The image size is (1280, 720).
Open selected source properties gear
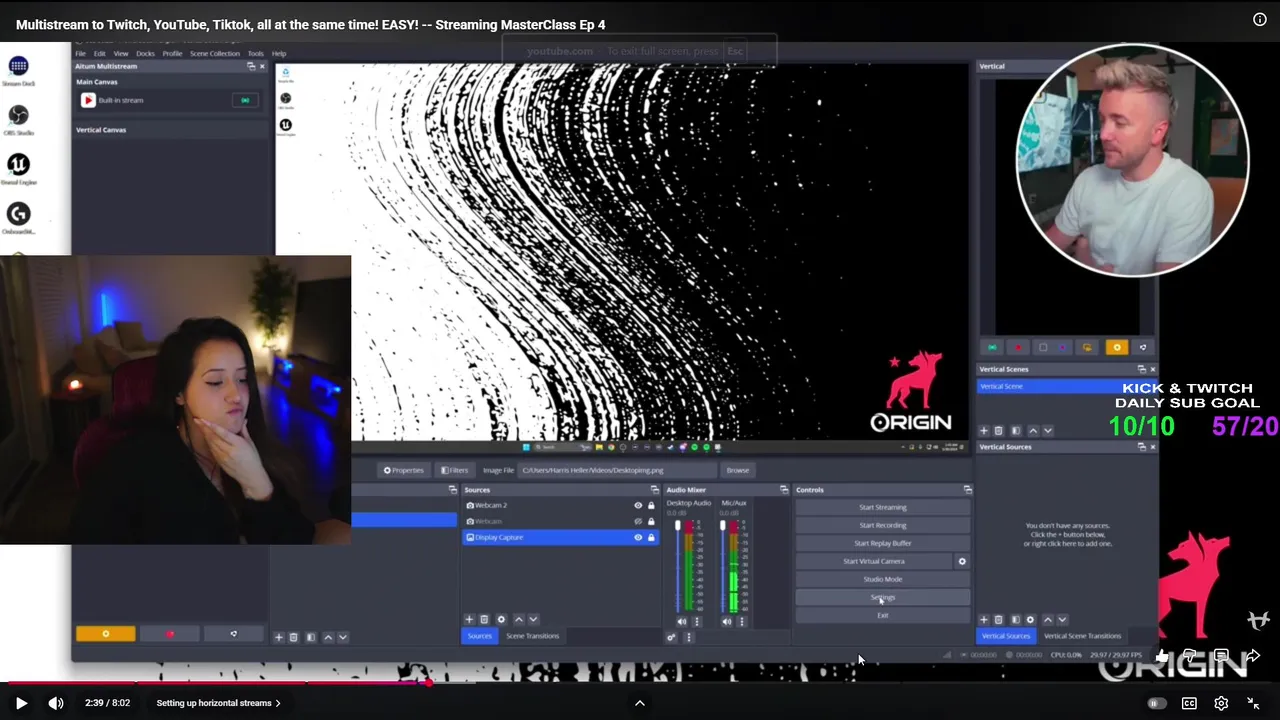tap(501, 620)
